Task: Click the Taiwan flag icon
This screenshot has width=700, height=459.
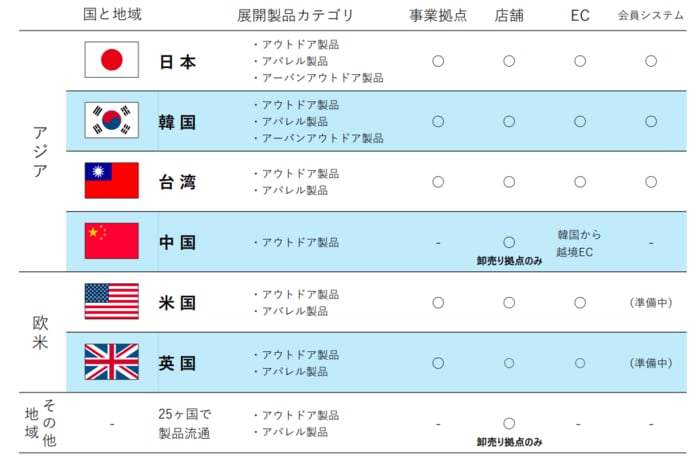Action: pyautogui.click(x=111, y=181)
